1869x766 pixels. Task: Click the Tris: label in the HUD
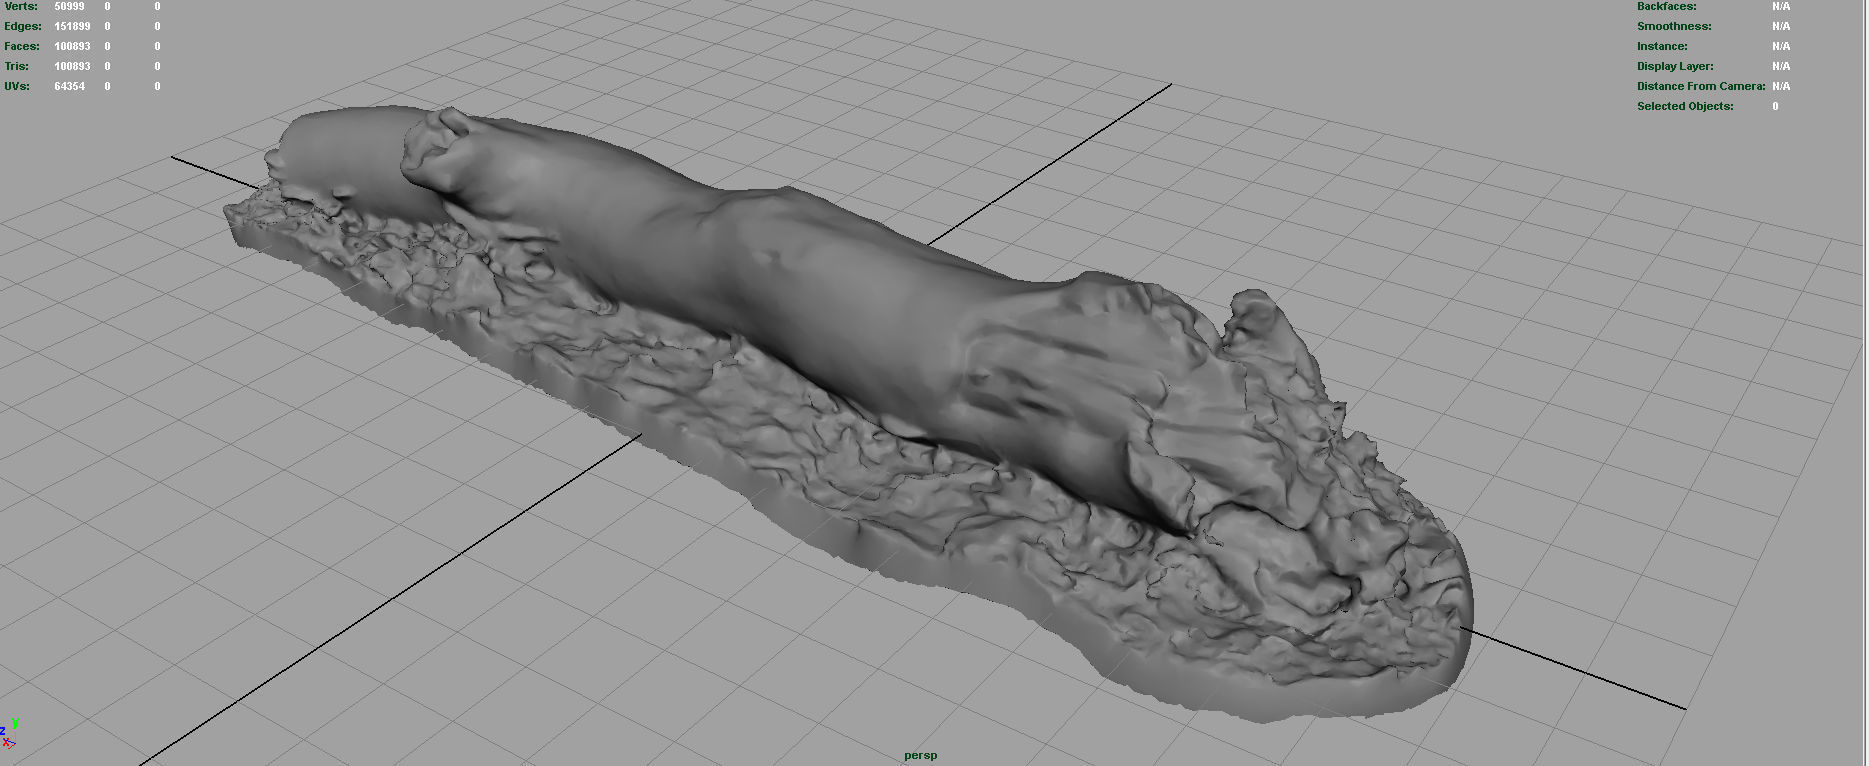pos(17,66)
